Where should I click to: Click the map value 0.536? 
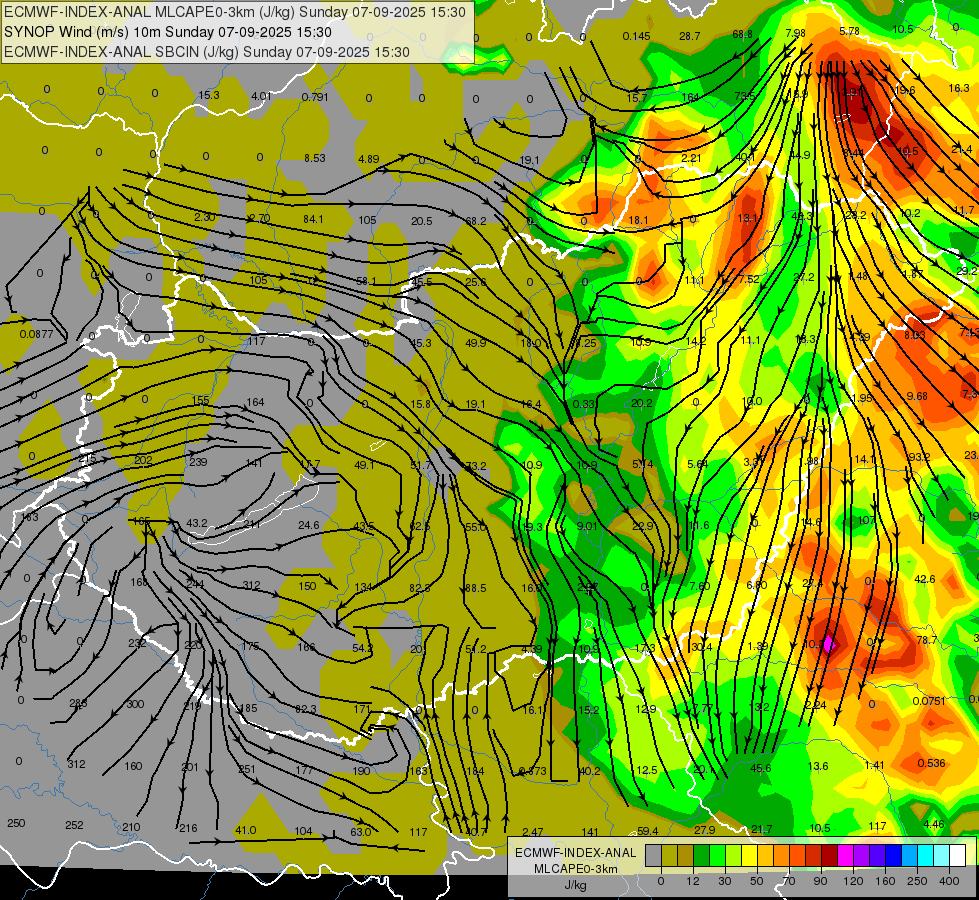click(x=932, y=763)
